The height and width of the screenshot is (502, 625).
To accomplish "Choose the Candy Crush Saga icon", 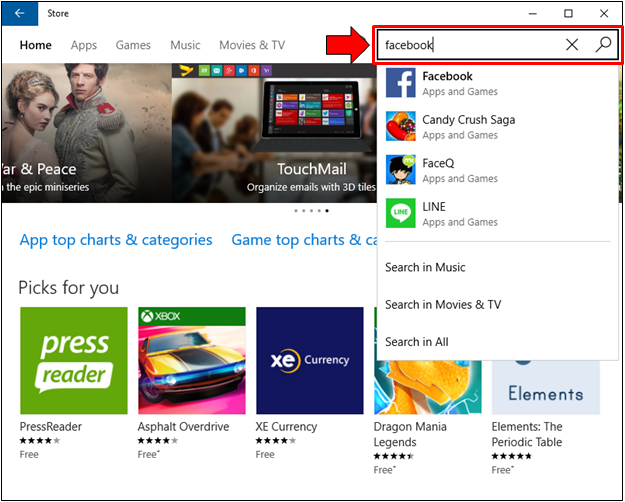I will (x=401, y=127).
